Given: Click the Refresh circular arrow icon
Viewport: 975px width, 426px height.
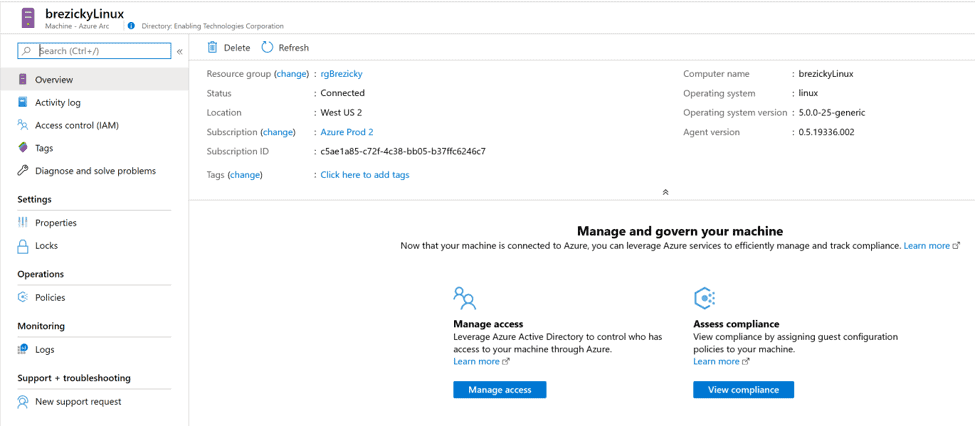Looking at the screenshot, I should click(267, 47).
